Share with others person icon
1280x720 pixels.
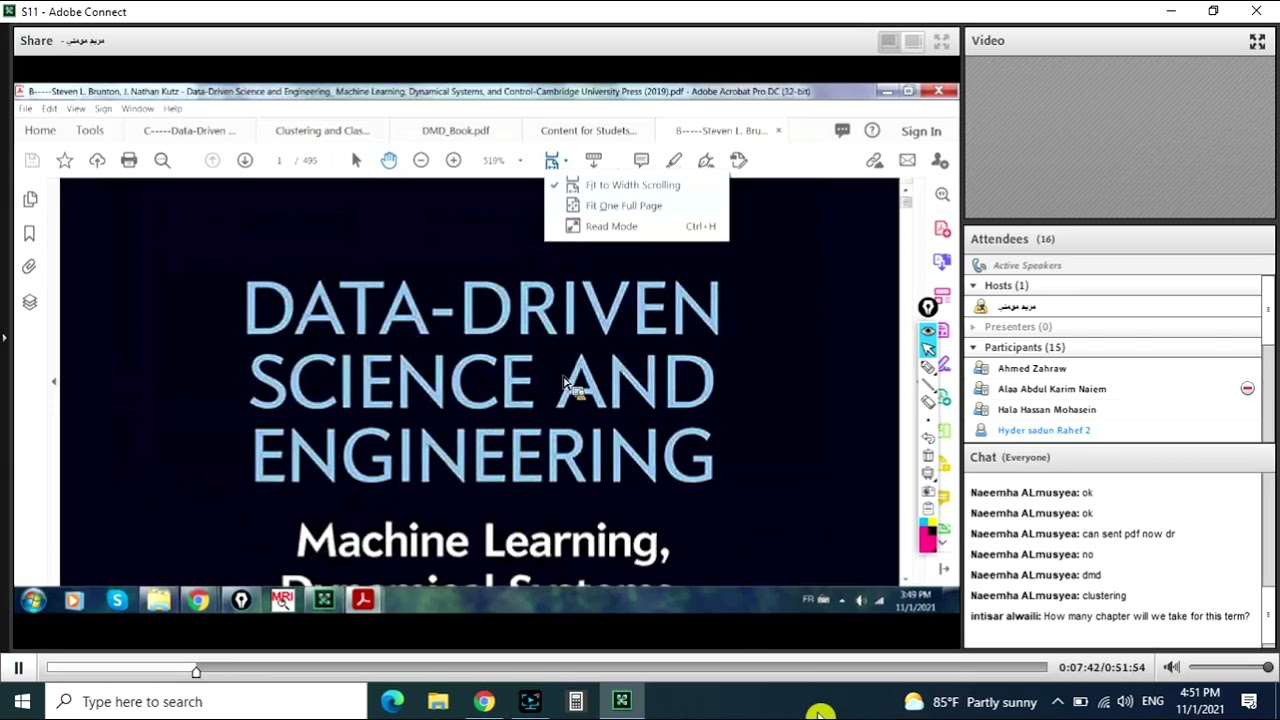point(940,160)
